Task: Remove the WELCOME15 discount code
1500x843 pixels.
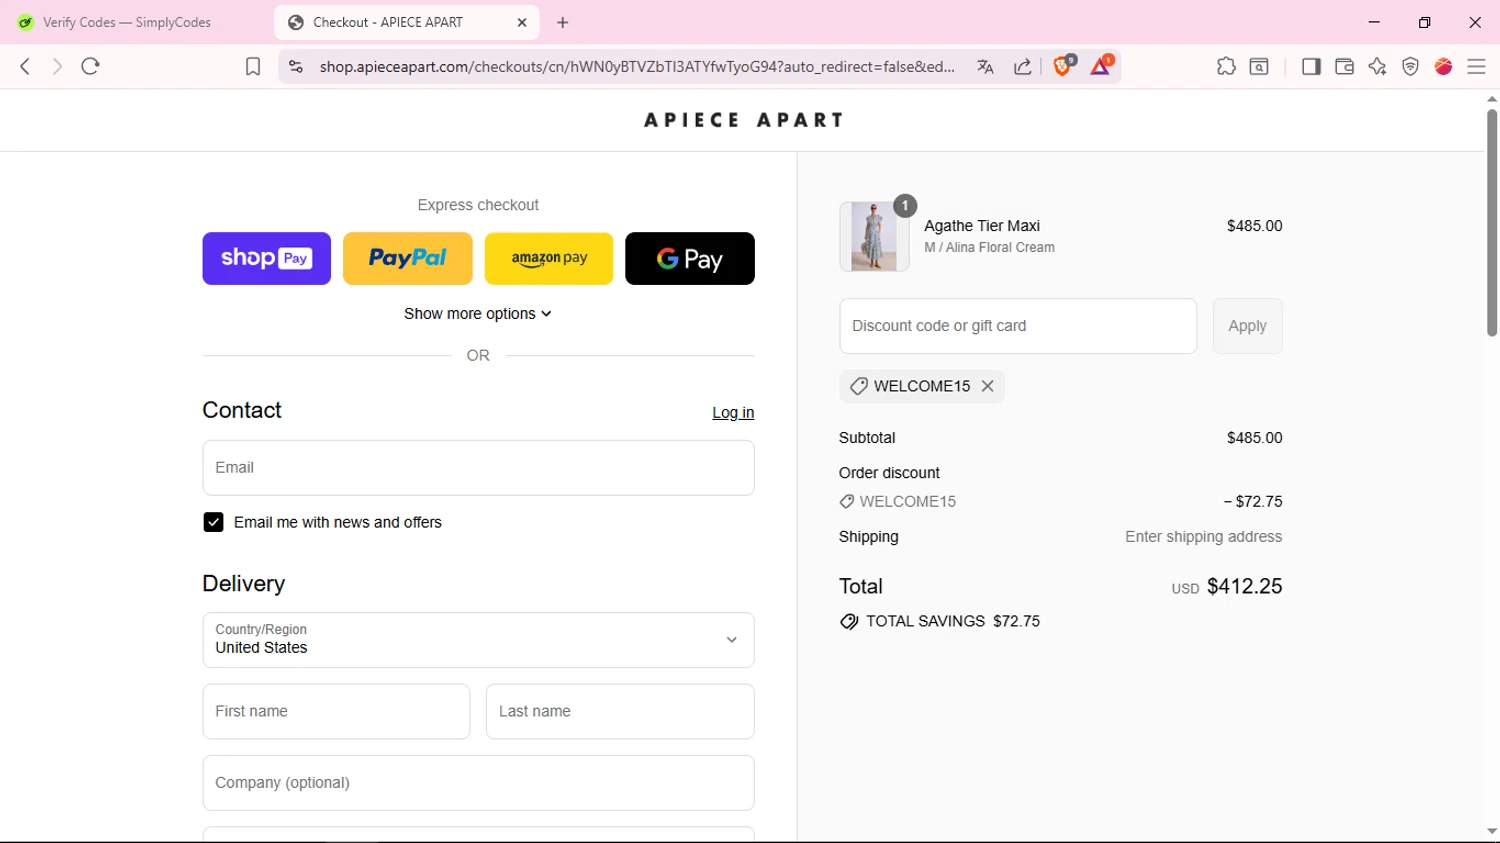Action: point(987,386)
